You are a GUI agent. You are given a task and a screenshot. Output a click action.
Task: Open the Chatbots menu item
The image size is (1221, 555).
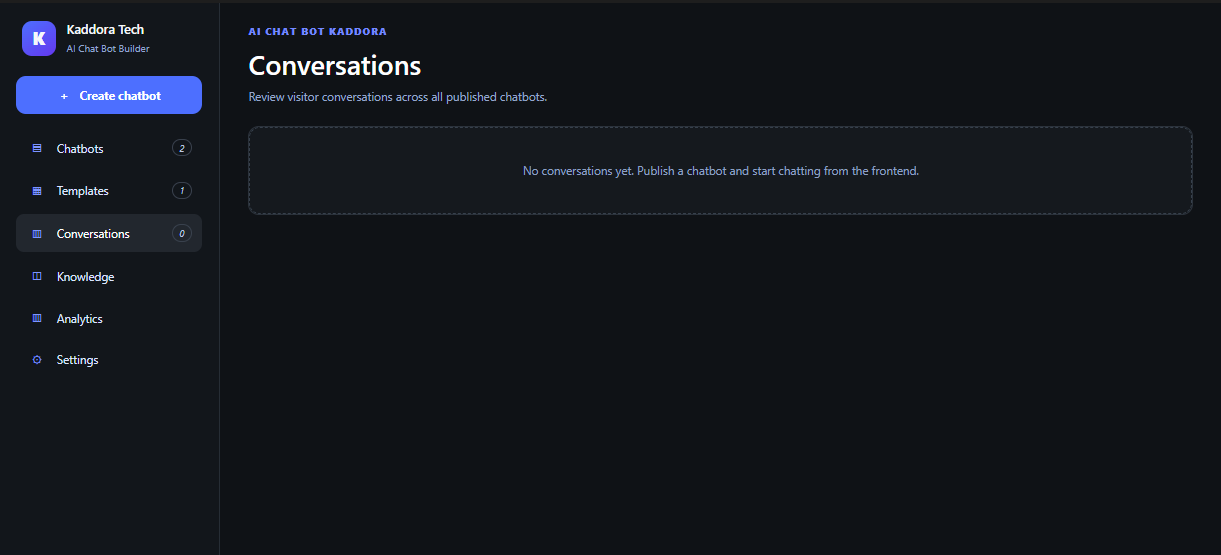(x=109, y=148)
